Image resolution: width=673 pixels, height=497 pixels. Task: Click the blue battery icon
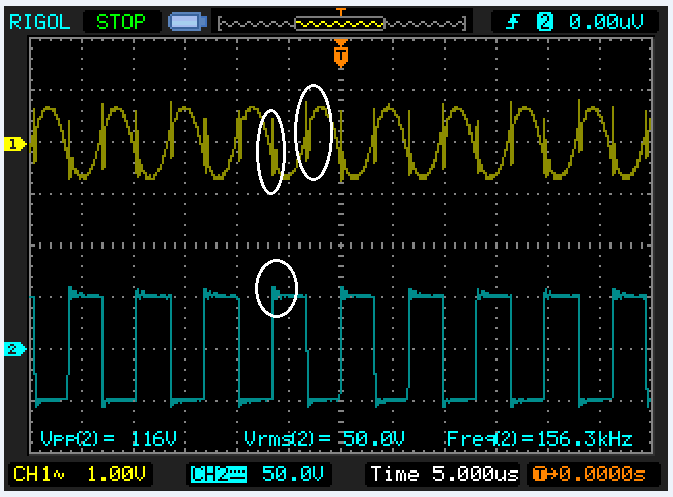point(188,22)
